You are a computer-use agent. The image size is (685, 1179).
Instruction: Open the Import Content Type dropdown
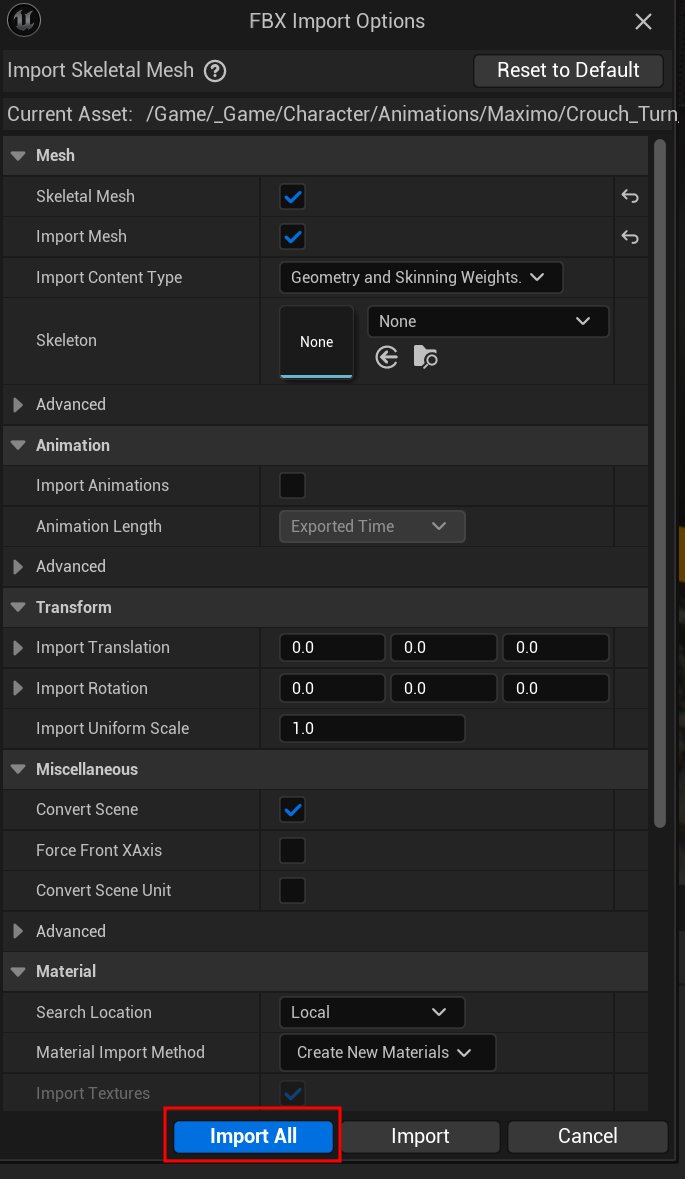tap(421, 277)
